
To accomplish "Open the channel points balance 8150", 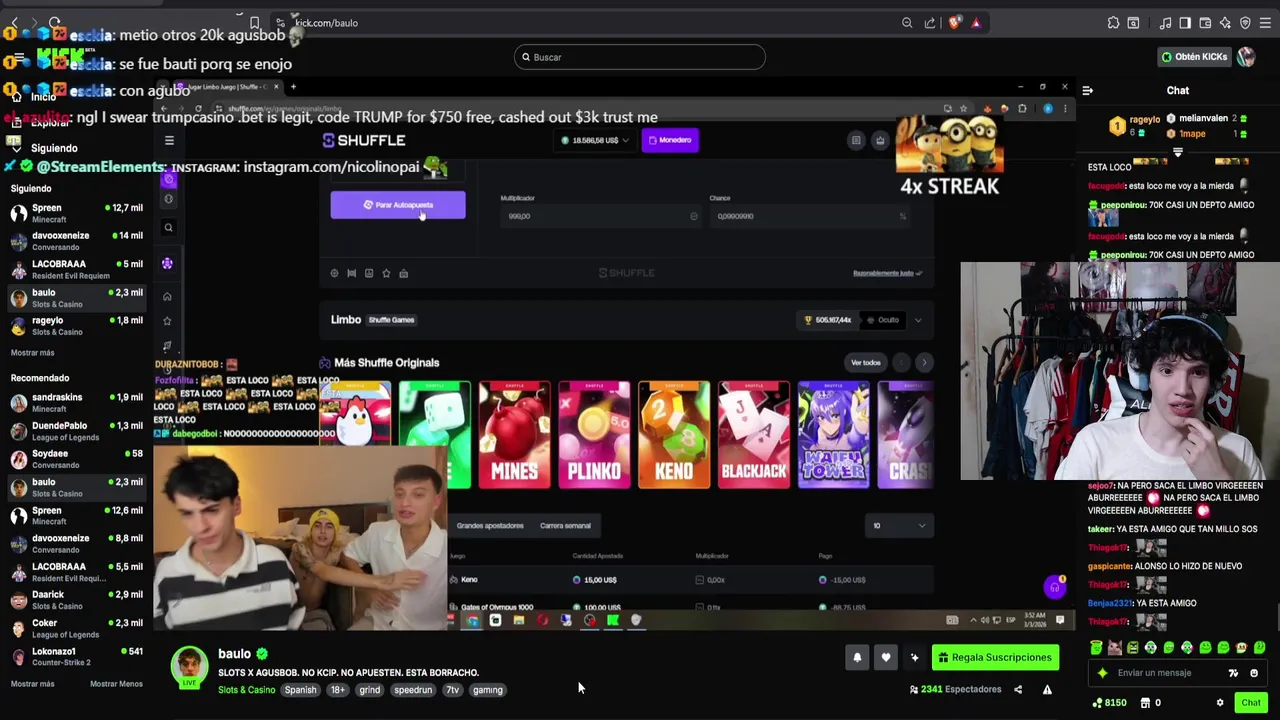I will coord(1109,703).
